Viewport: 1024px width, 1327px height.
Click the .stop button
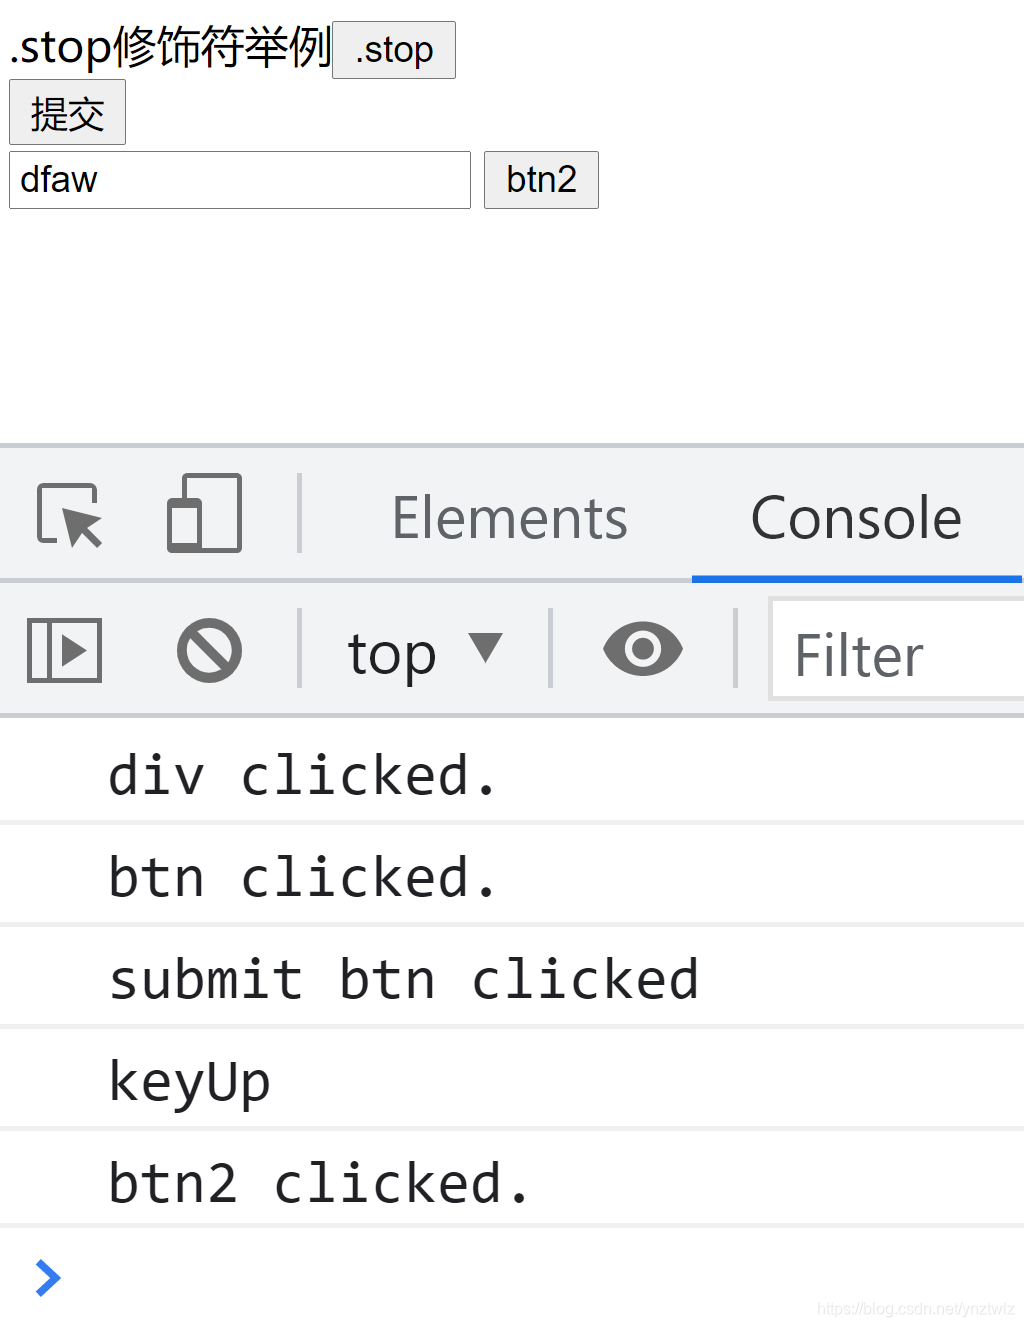point(394,50)
